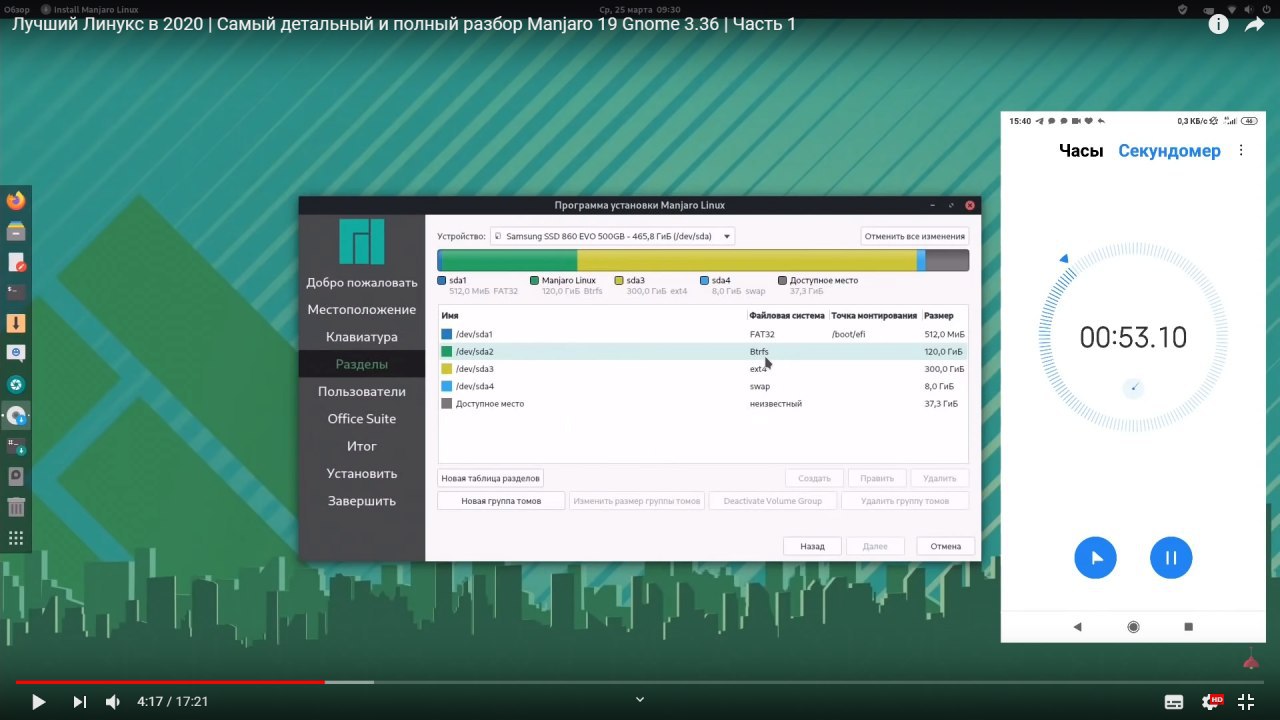Click the top bar system tray shield icon
The image size is (1280, 720).
(1182, 9)
